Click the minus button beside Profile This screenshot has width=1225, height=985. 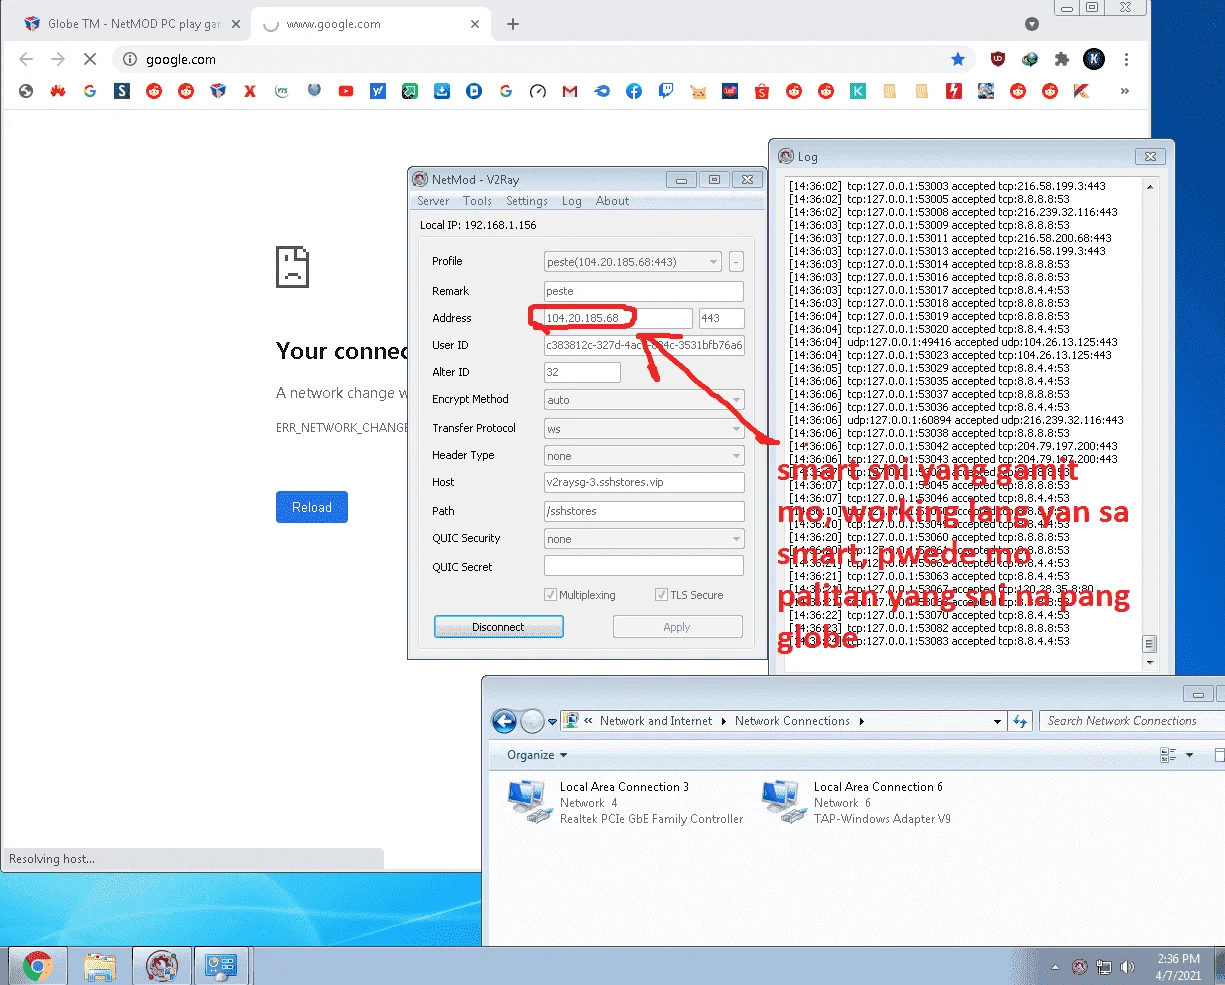tap(736, 262)
